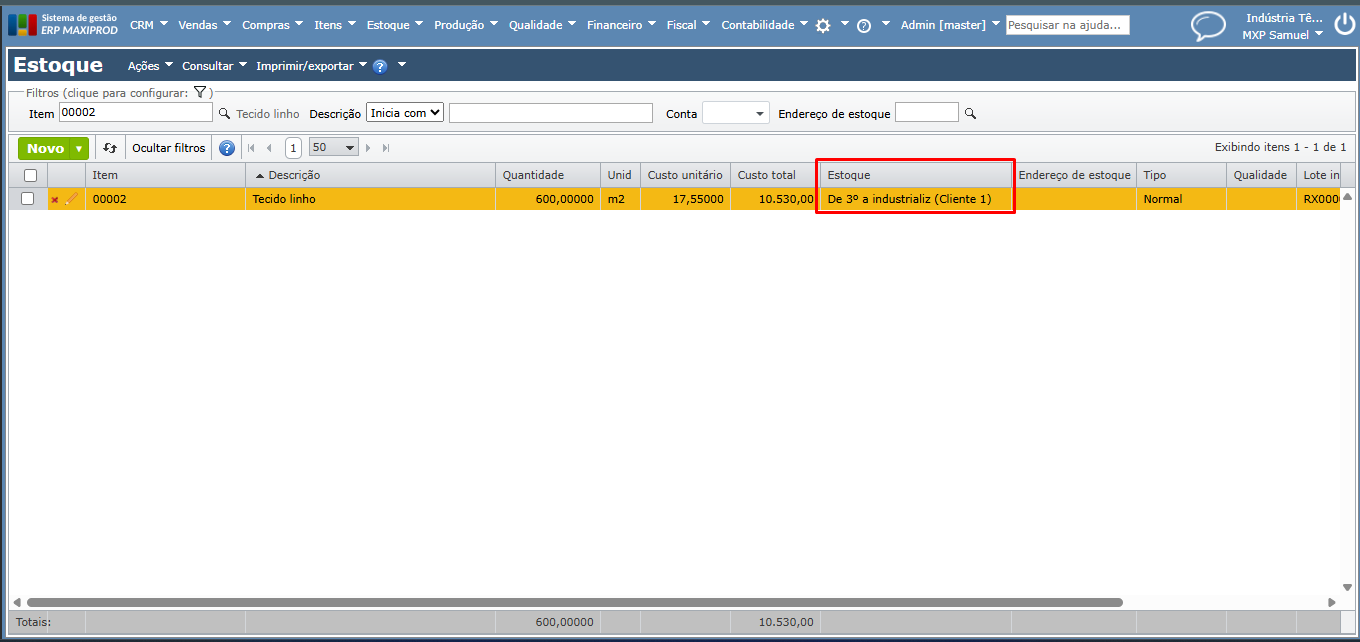Expand the settings gear dropdown arrow
Viewport: 1360px width, 642px height.
click(845, 25)
